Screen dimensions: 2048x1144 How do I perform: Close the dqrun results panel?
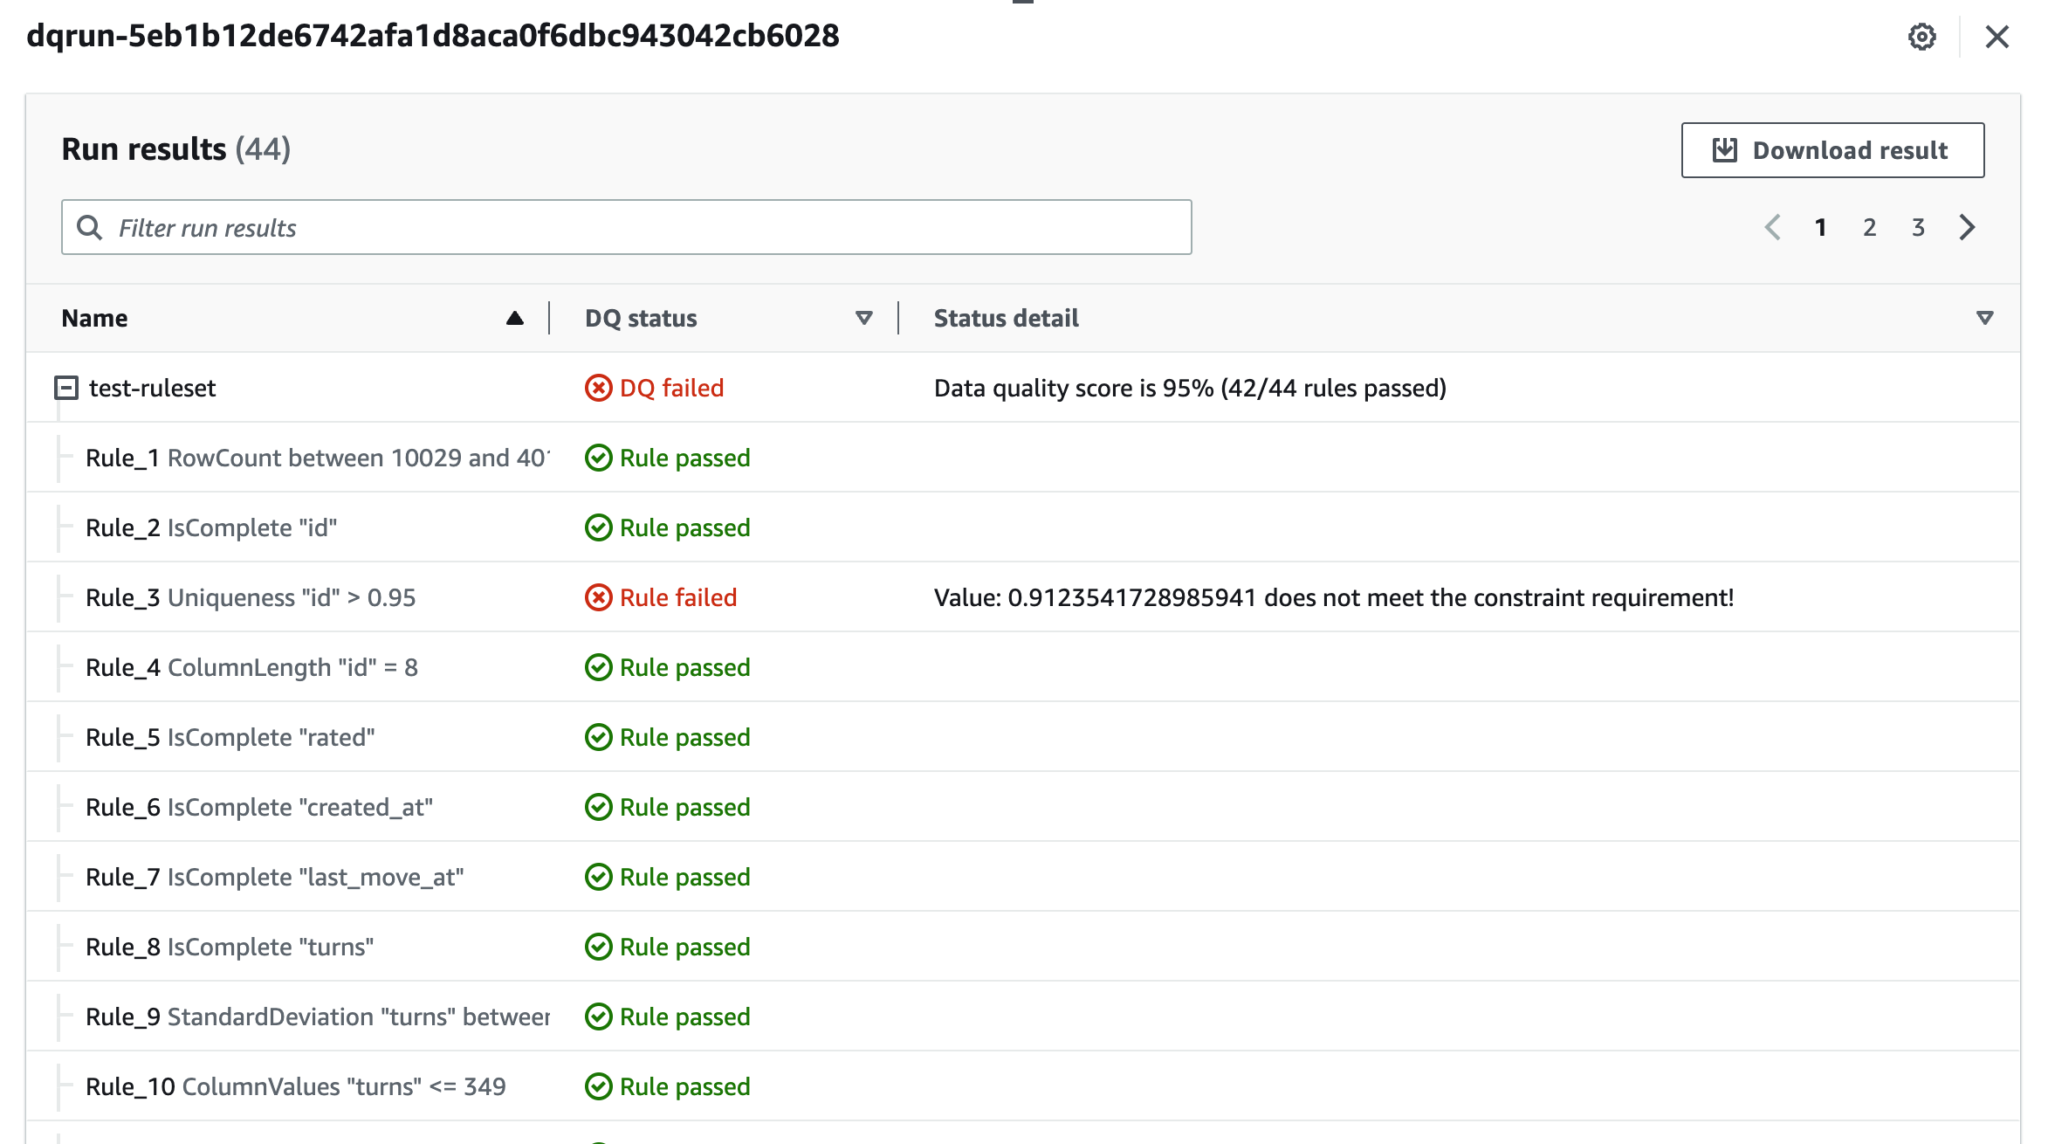click(x=1997, y=37)
